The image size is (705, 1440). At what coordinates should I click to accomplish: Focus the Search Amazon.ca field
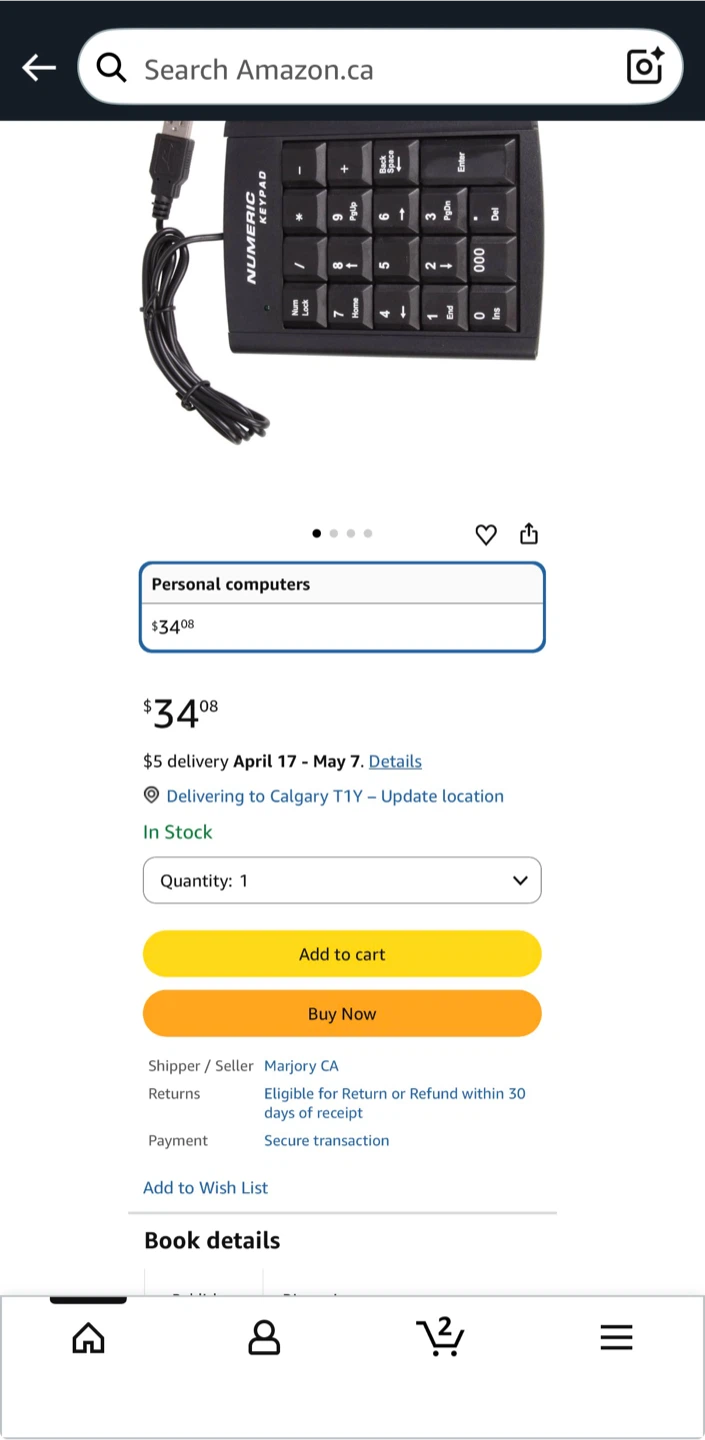(380, 67)
